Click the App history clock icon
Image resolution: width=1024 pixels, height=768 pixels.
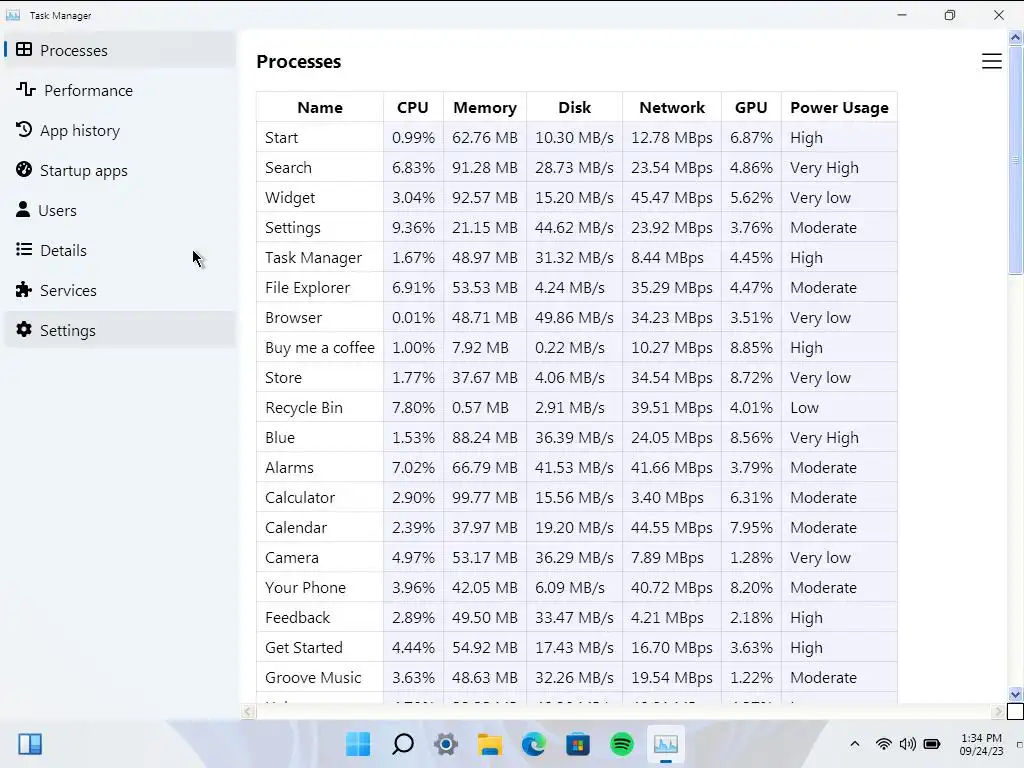pos(24,130)
